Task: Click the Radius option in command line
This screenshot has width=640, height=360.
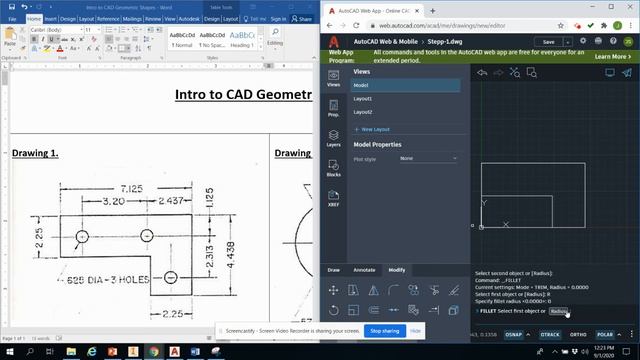Action: (x=559, y=311)
